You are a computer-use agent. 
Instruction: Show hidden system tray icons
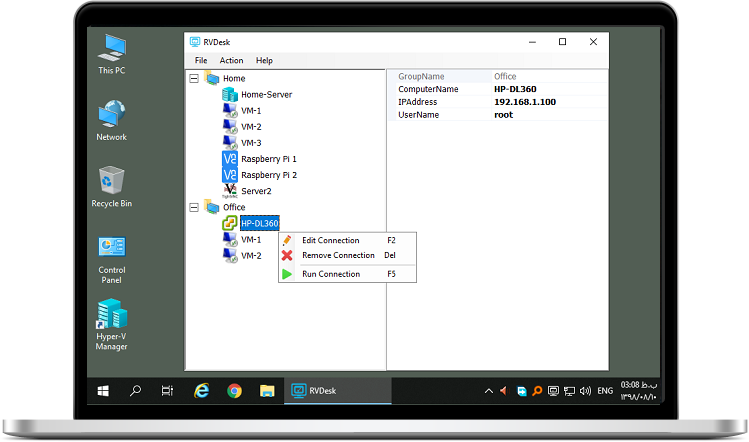click(488, 391)
